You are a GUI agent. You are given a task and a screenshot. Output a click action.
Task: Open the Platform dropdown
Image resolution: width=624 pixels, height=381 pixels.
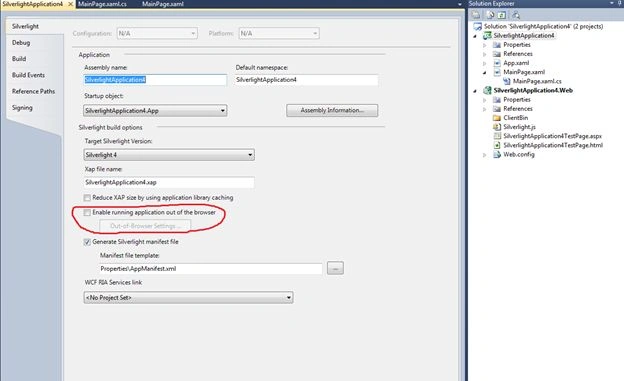pyautogui.click(x=315, y=33)
